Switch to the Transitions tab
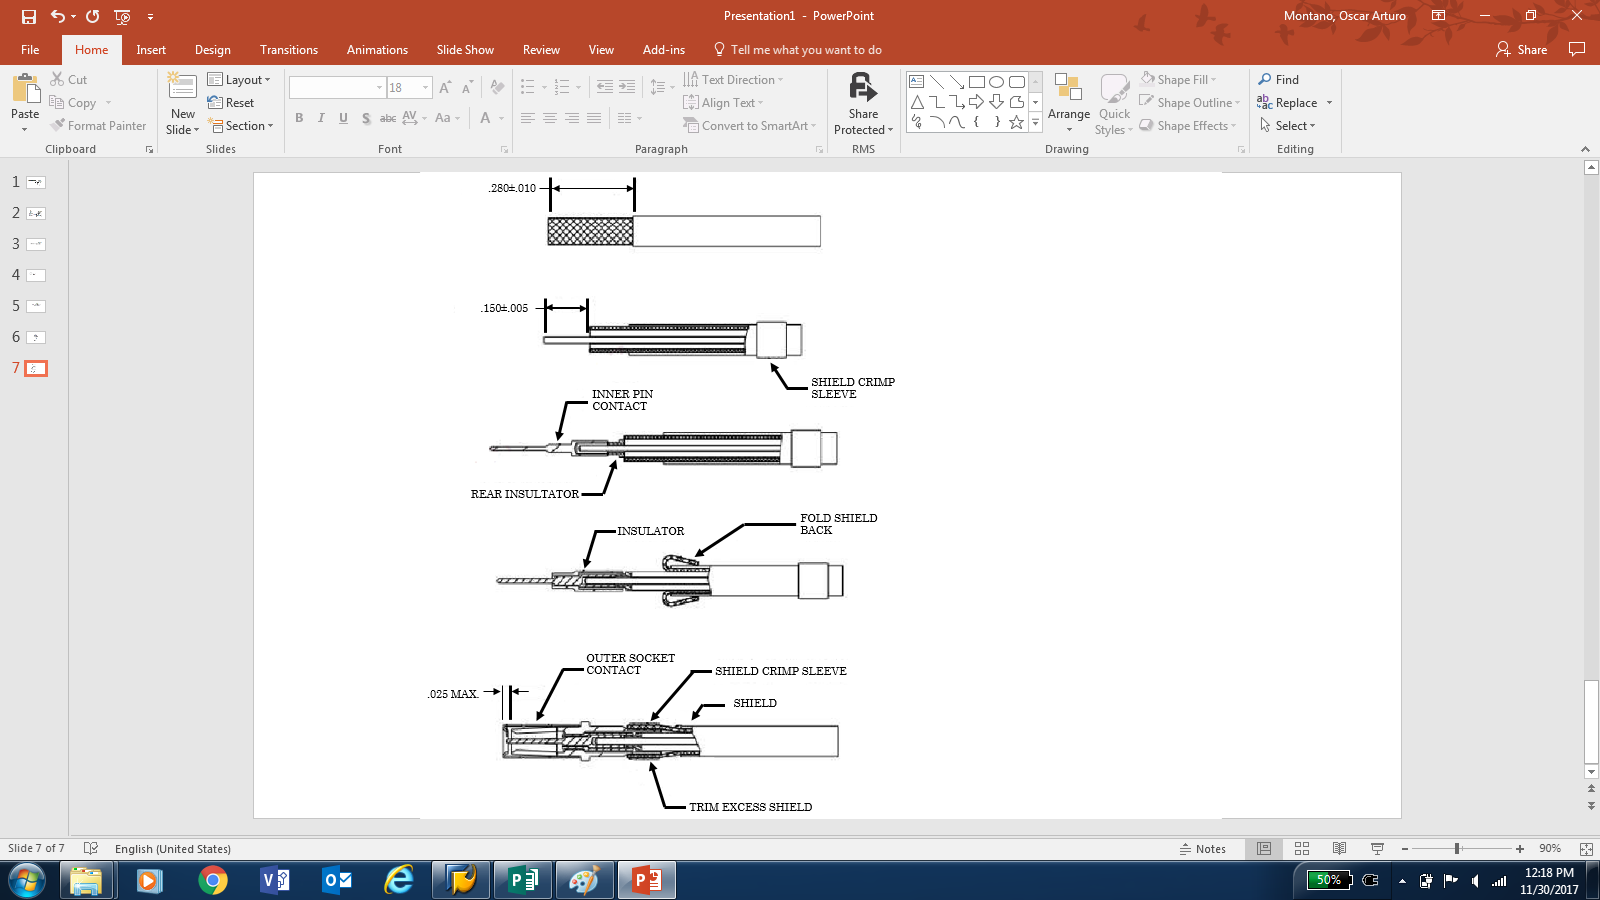The height and width of the screenshot is (900, 1600). click(x=288, y=50)
